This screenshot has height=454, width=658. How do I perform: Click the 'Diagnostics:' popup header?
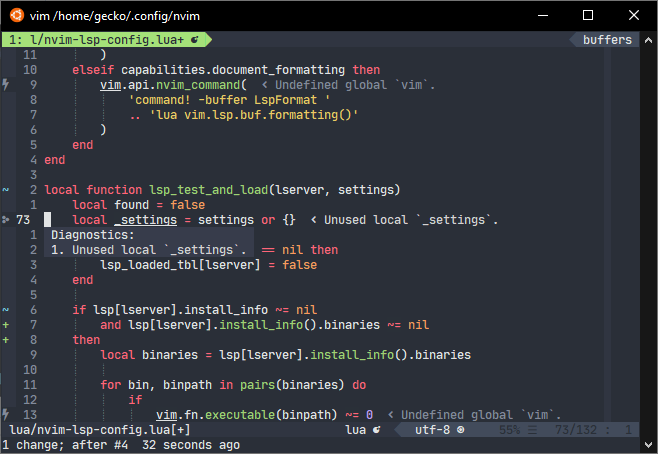pos(93,235)
